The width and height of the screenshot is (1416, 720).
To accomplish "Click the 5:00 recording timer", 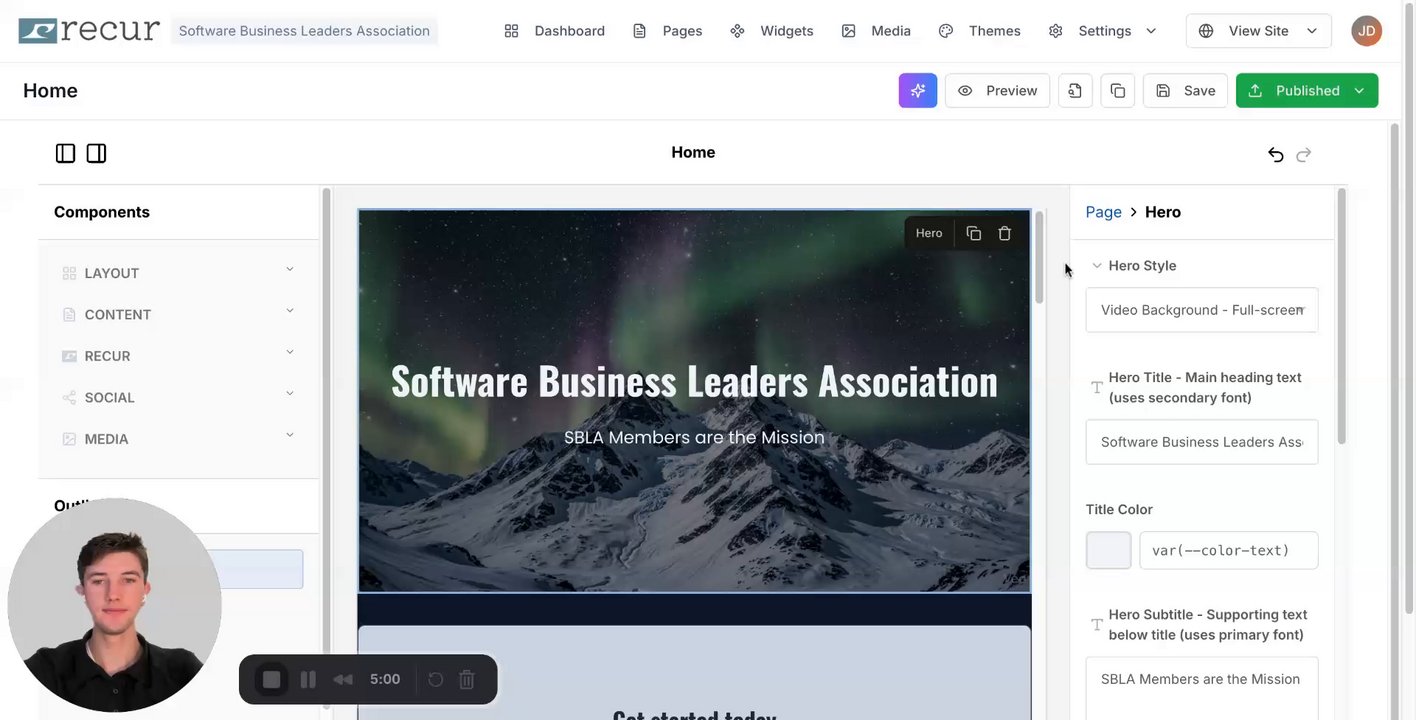I will tap(385, 680).
